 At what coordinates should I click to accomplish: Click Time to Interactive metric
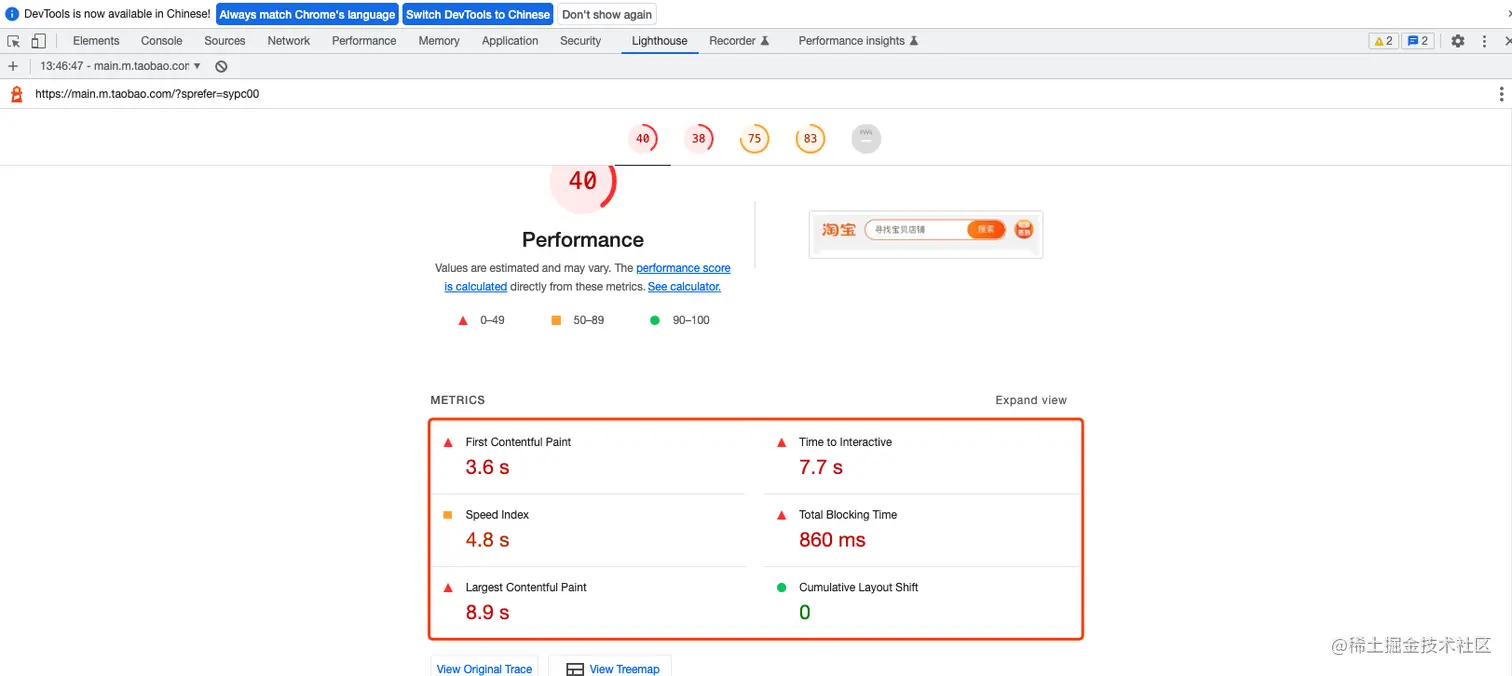pos(922,456)
